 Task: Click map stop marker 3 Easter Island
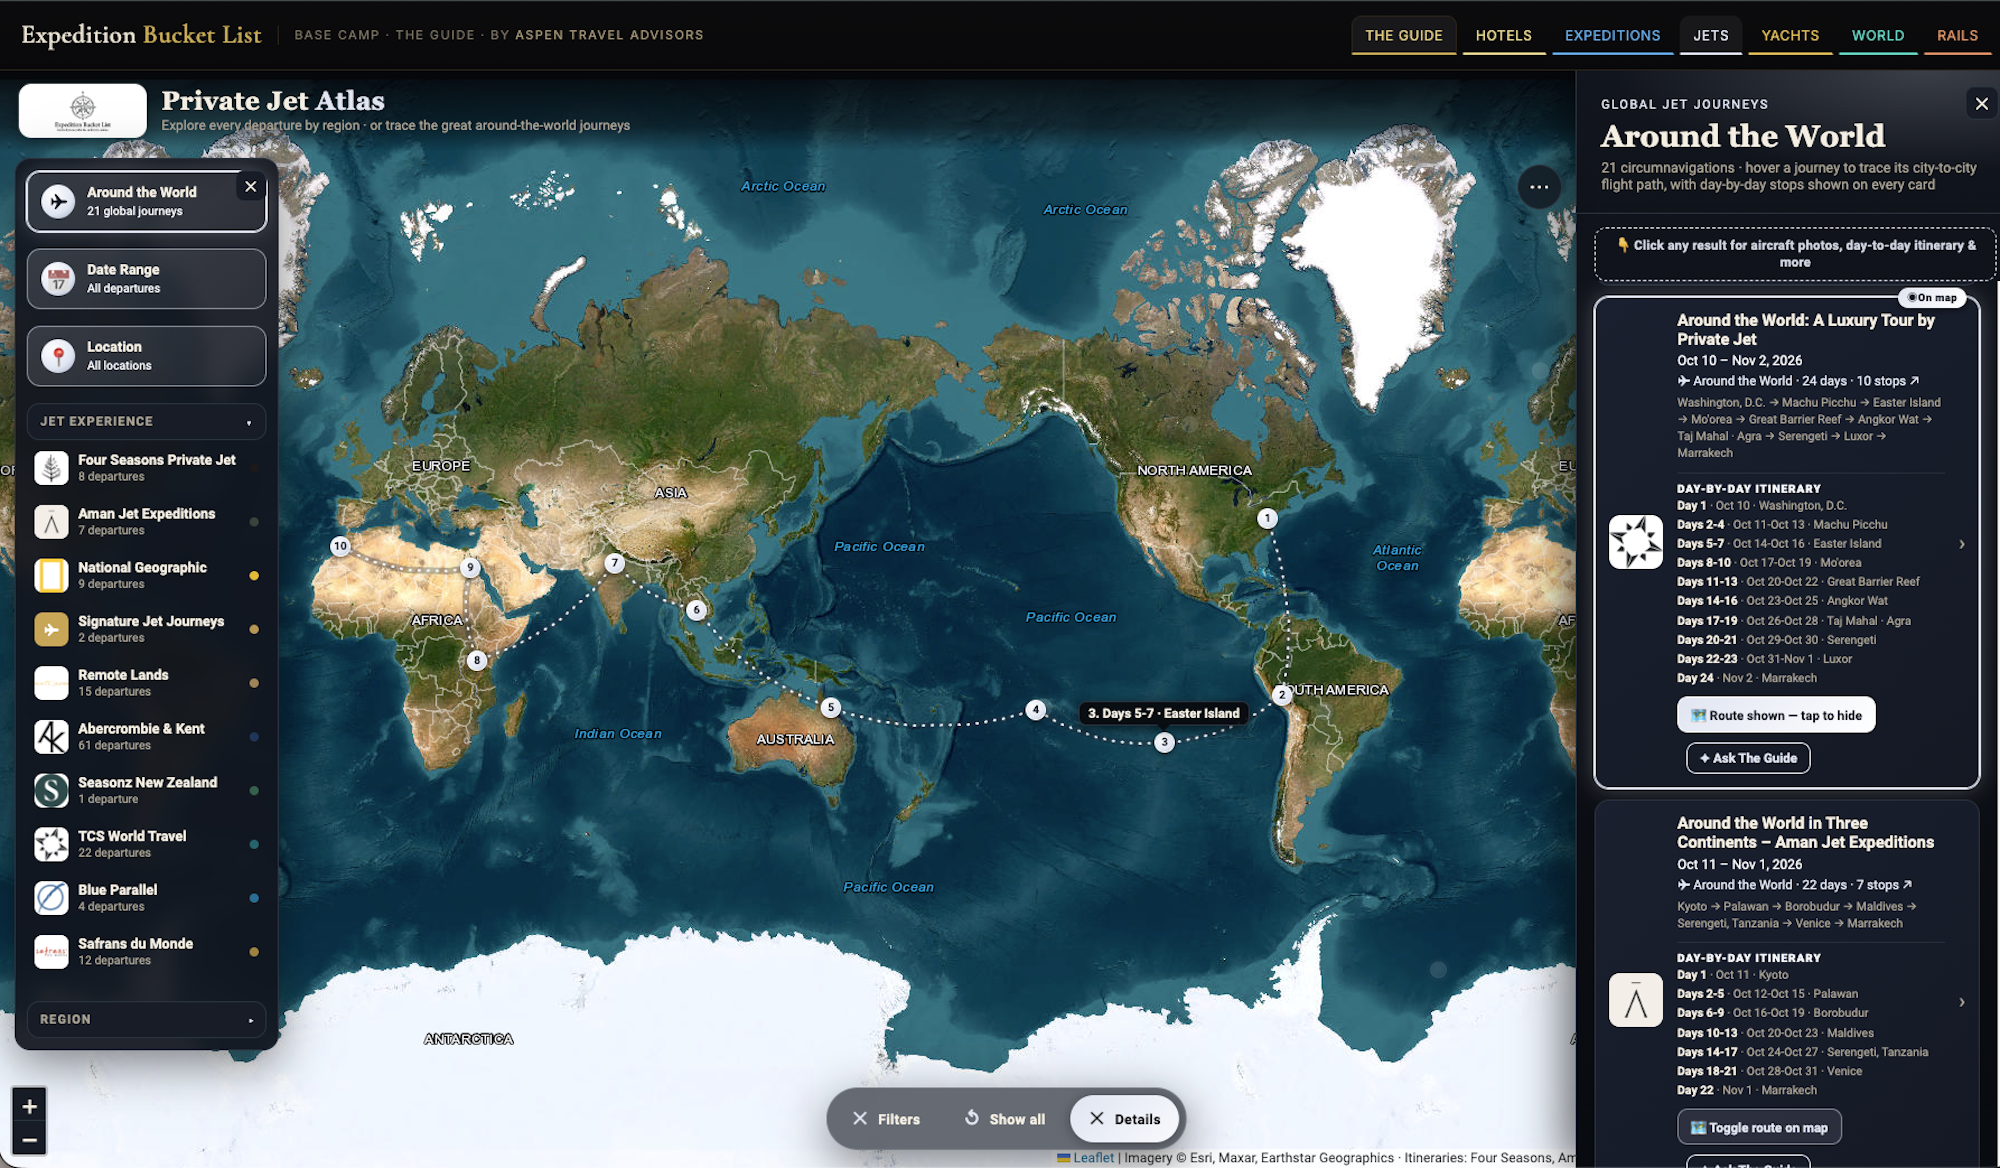1164,742
